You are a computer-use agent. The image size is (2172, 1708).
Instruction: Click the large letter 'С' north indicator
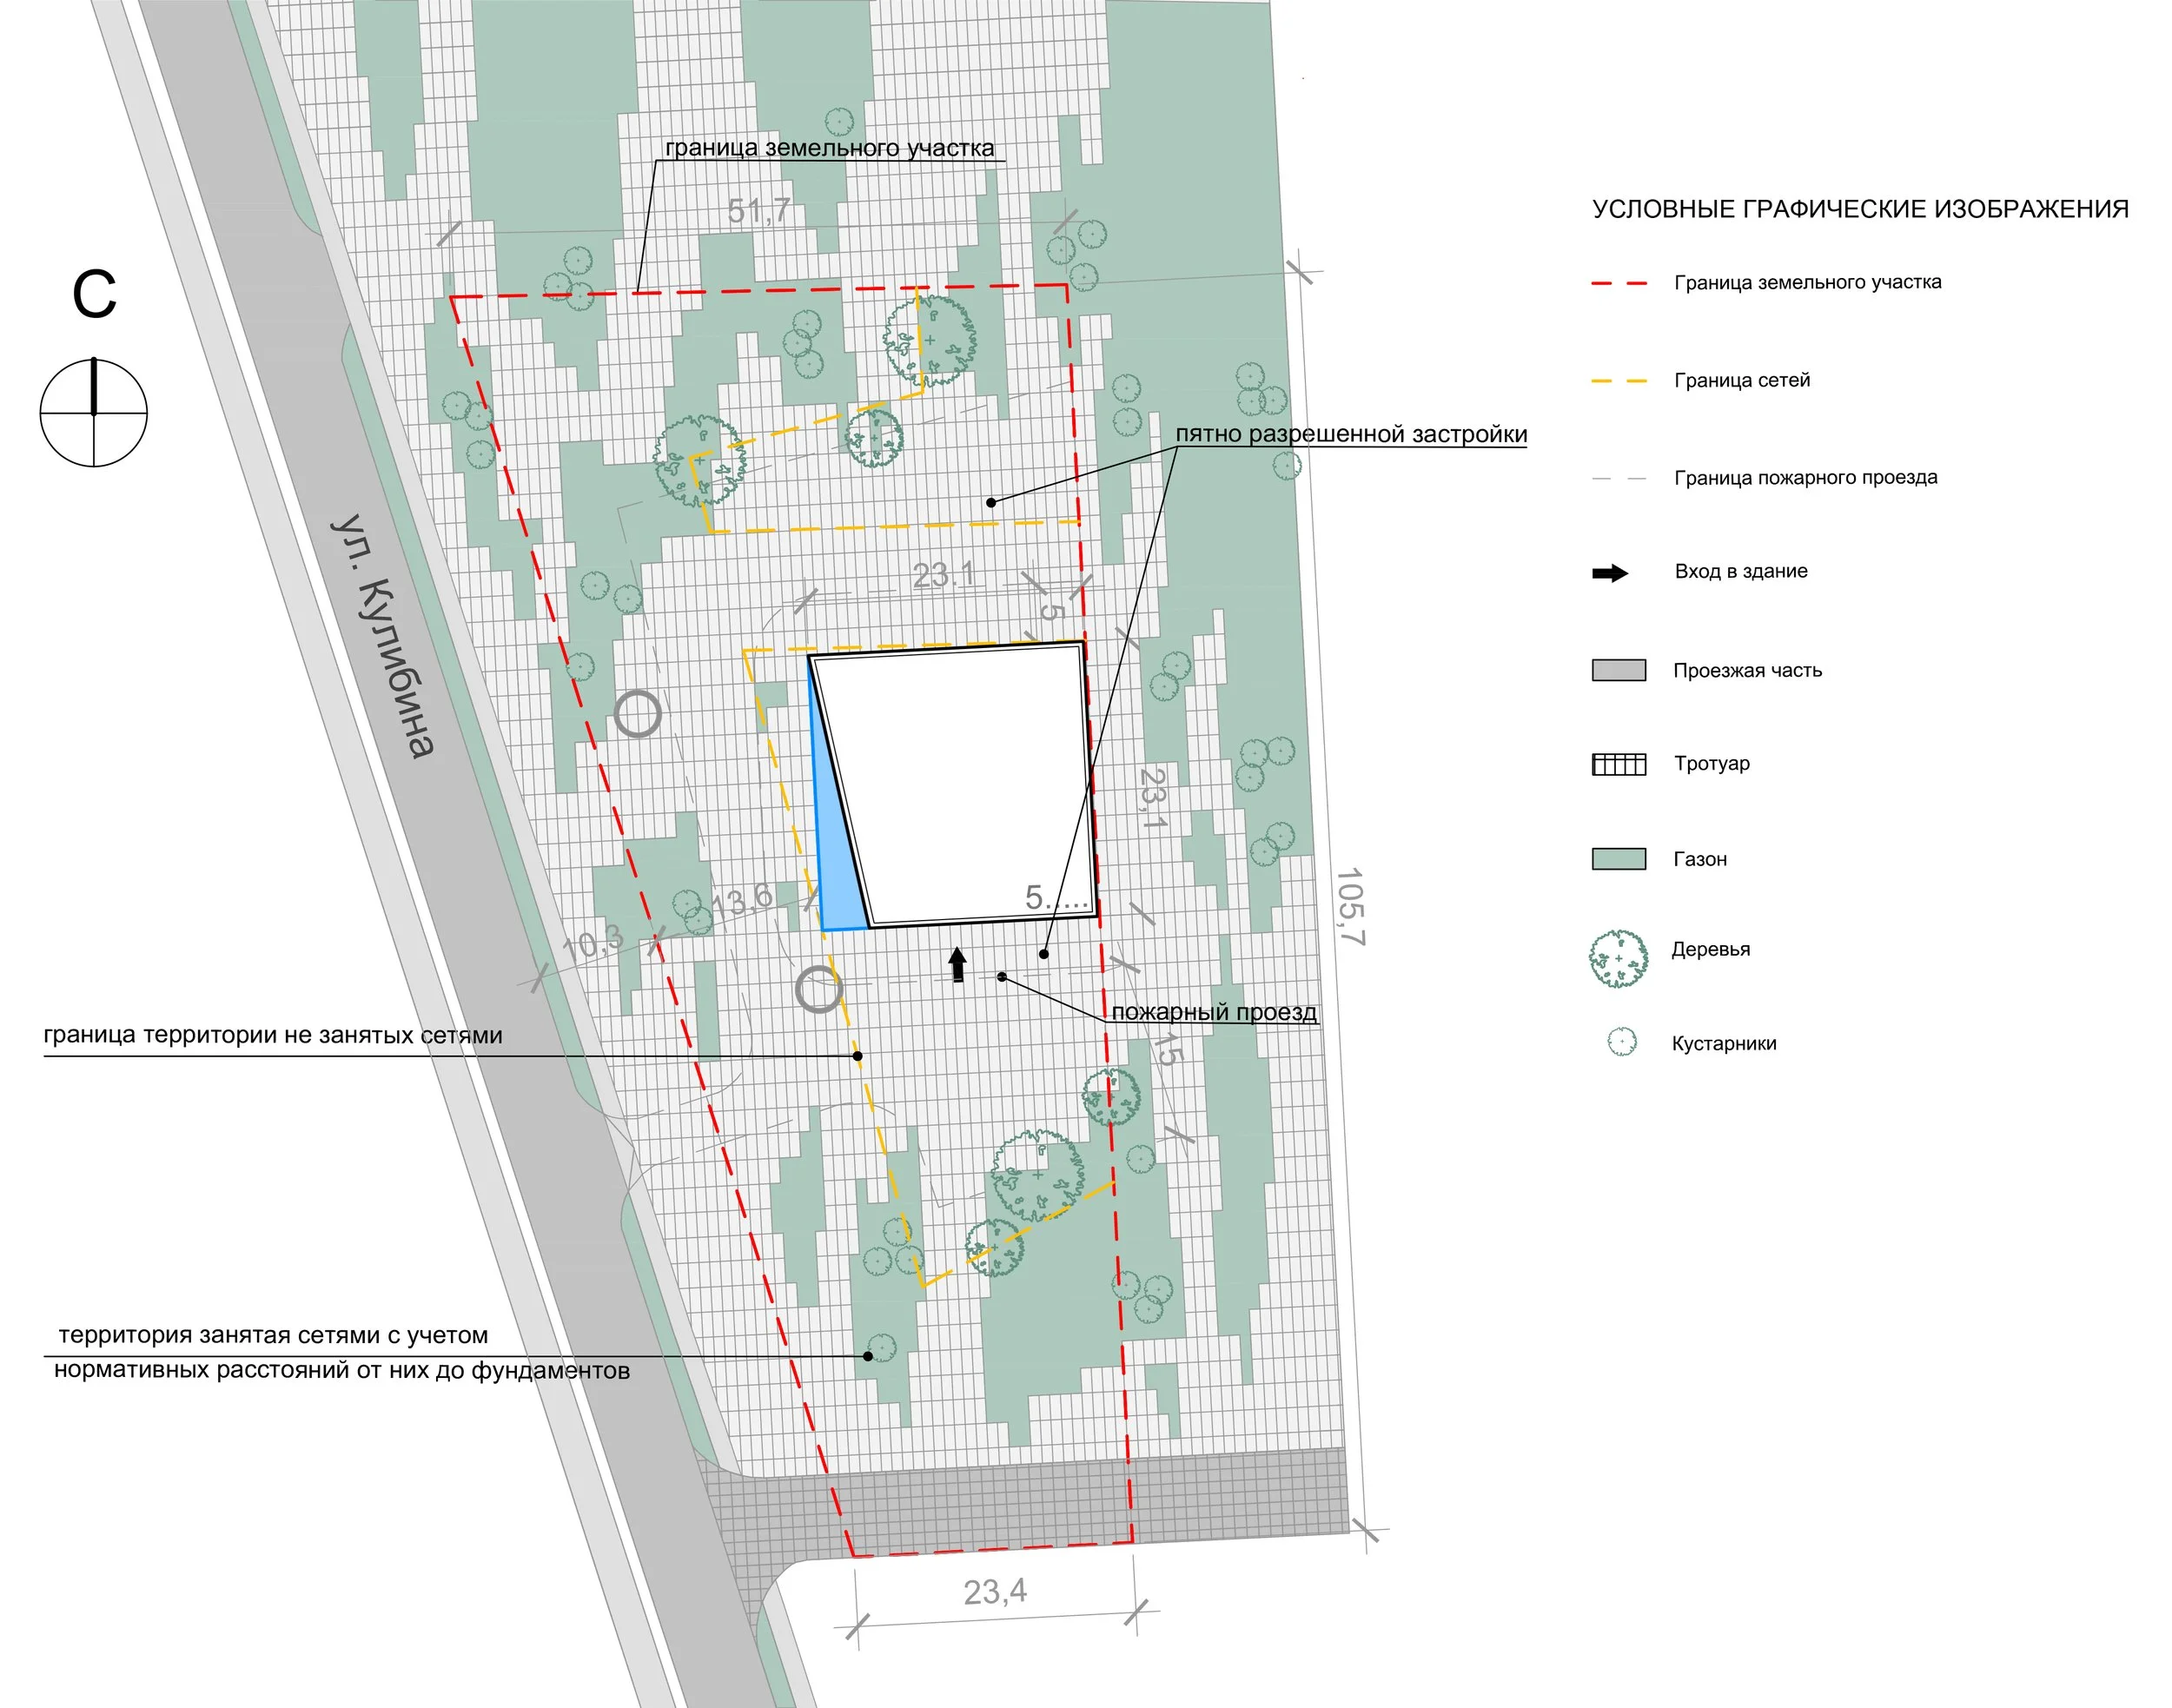pos(94,294)
